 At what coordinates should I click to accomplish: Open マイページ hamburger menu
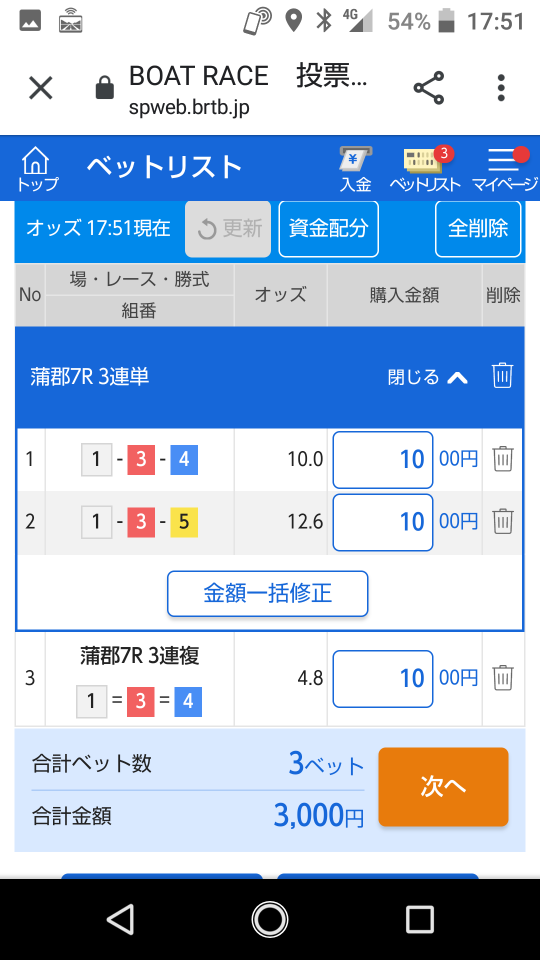pos(504,169)
